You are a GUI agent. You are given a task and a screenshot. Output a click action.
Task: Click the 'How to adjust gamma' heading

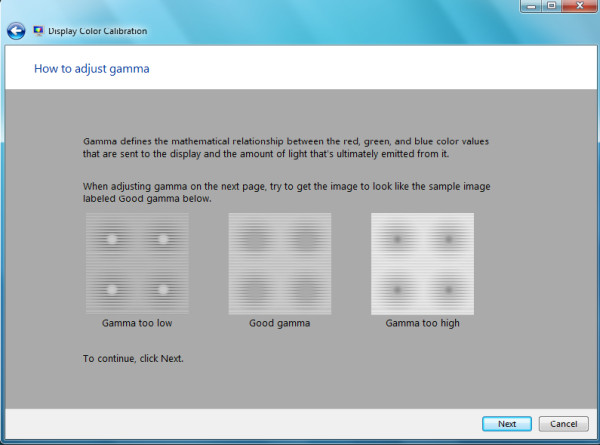pyautogui.click(x=92, y=69)
